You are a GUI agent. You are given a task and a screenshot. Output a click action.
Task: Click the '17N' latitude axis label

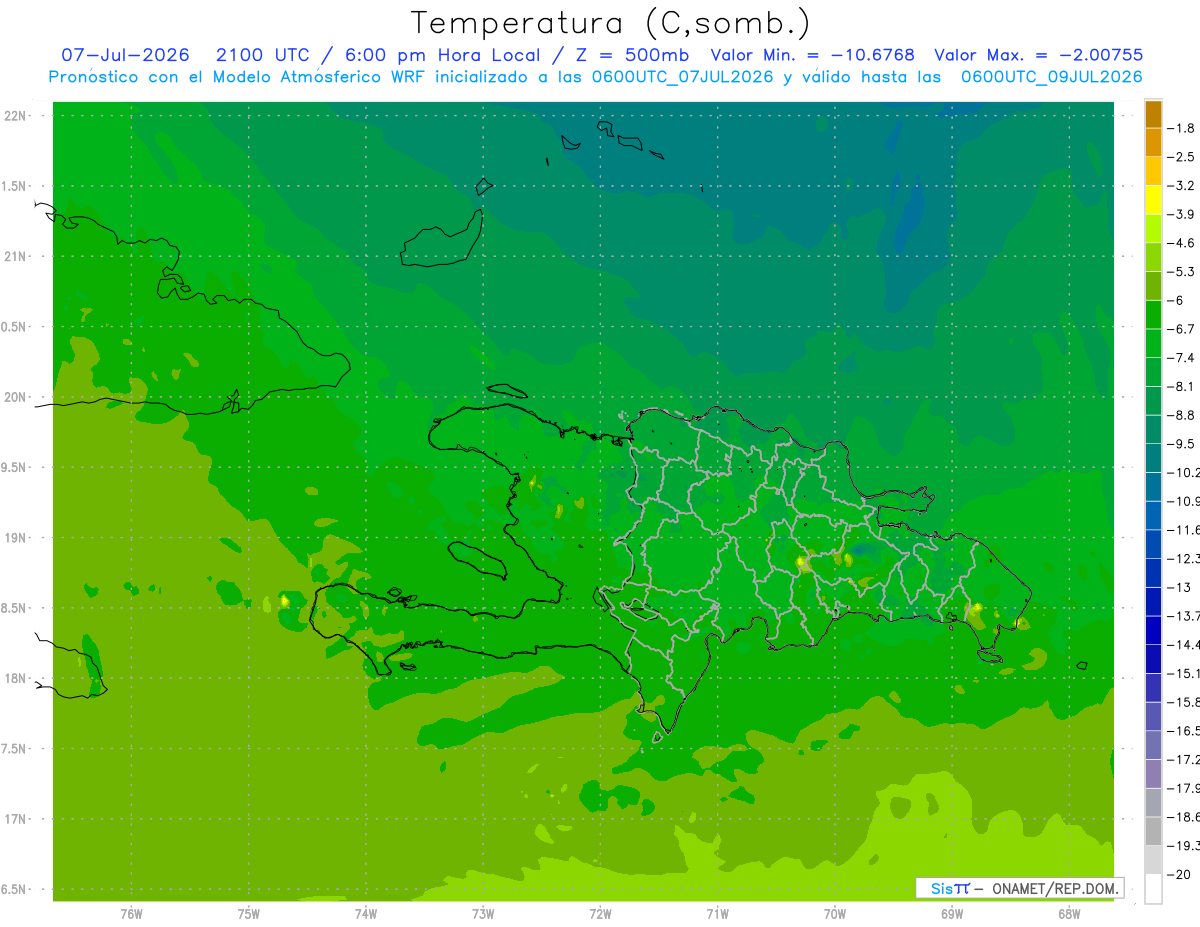click(x=15, y=820)
